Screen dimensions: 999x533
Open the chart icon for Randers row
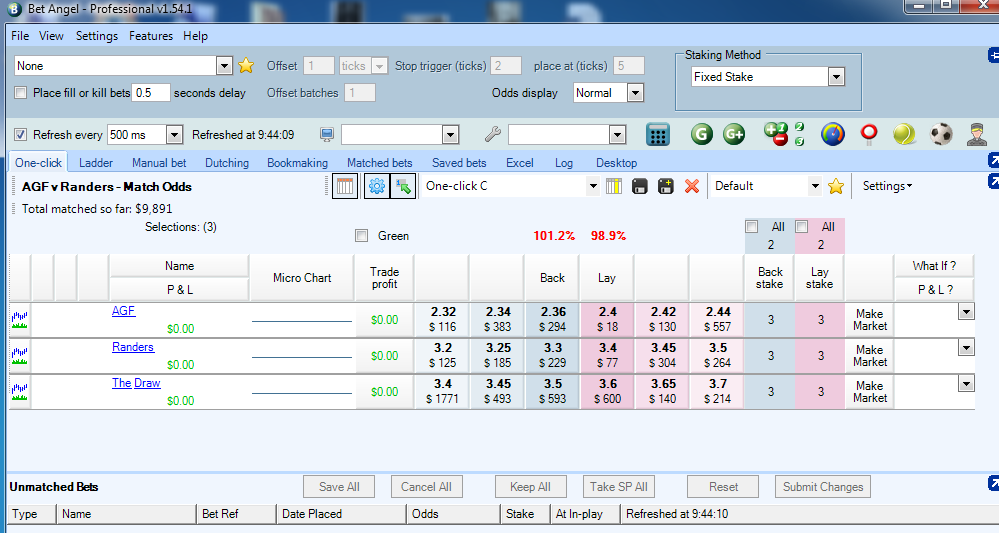[x=20, y=356]
